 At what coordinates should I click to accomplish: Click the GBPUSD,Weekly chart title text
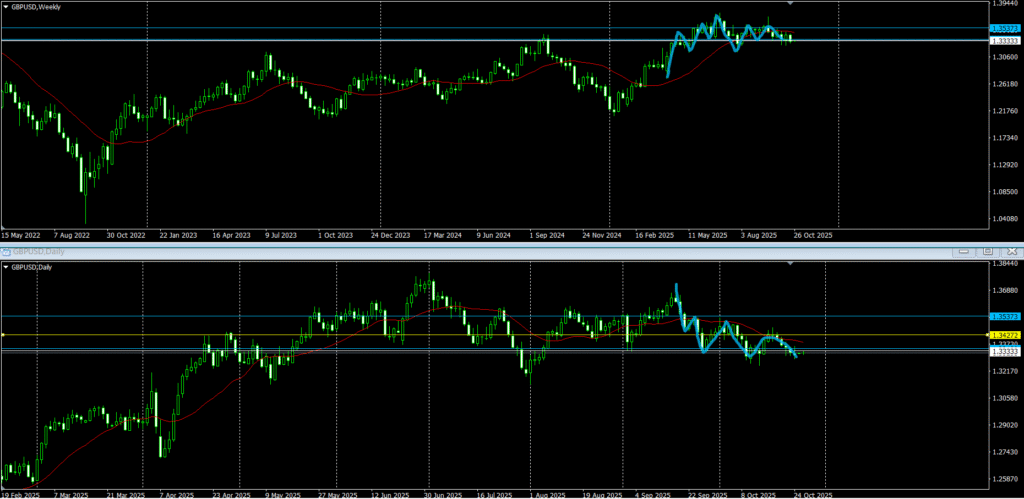[x=32, y=7]
